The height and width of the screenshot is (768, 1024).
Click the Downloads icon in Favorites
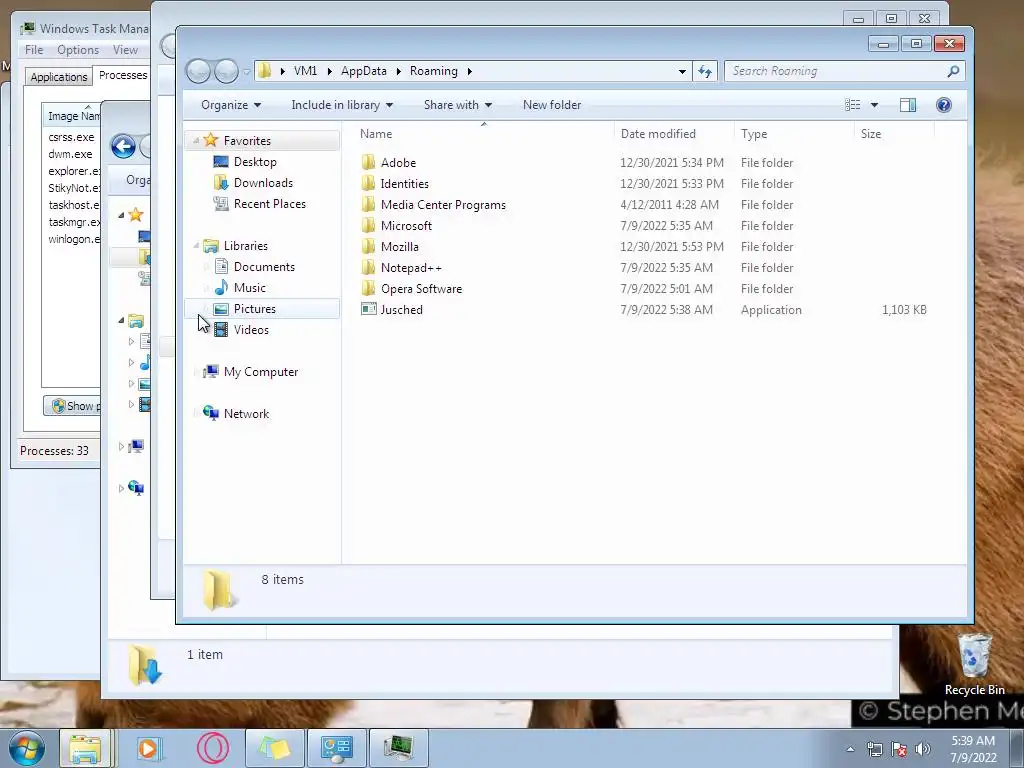[221, 182]
